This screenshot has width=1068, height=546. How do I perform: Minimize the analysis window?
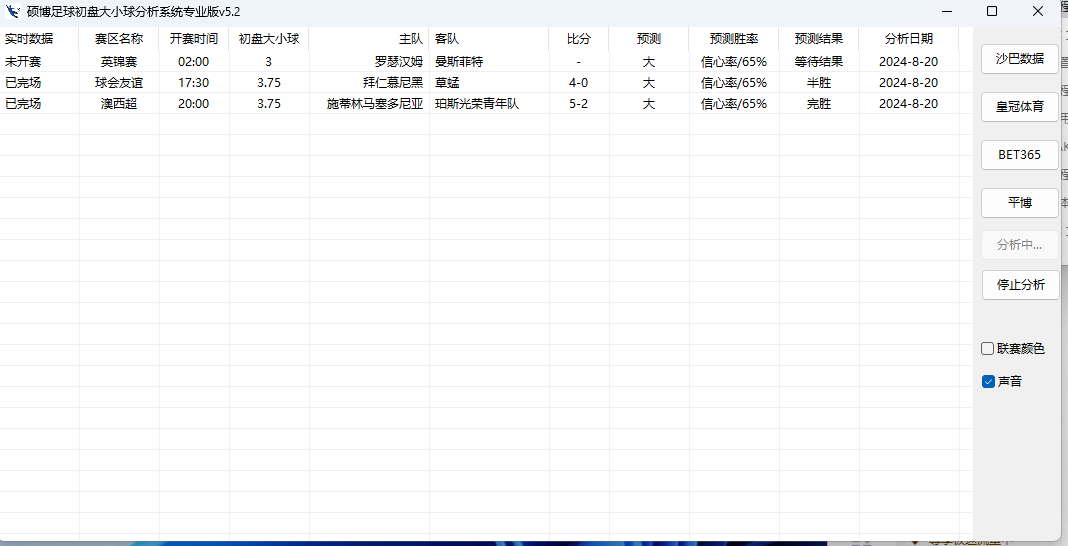946,12
